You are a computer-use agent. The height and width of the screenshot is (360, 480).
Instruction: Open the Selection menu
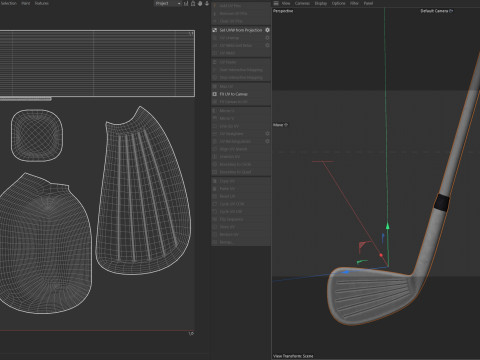(9, 3)
